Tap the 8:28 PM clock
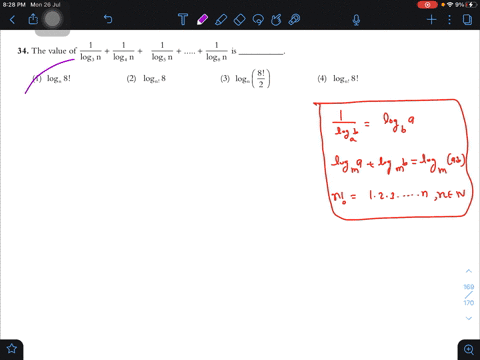Screen dimensions: 480x360 (x=14, y=5)
